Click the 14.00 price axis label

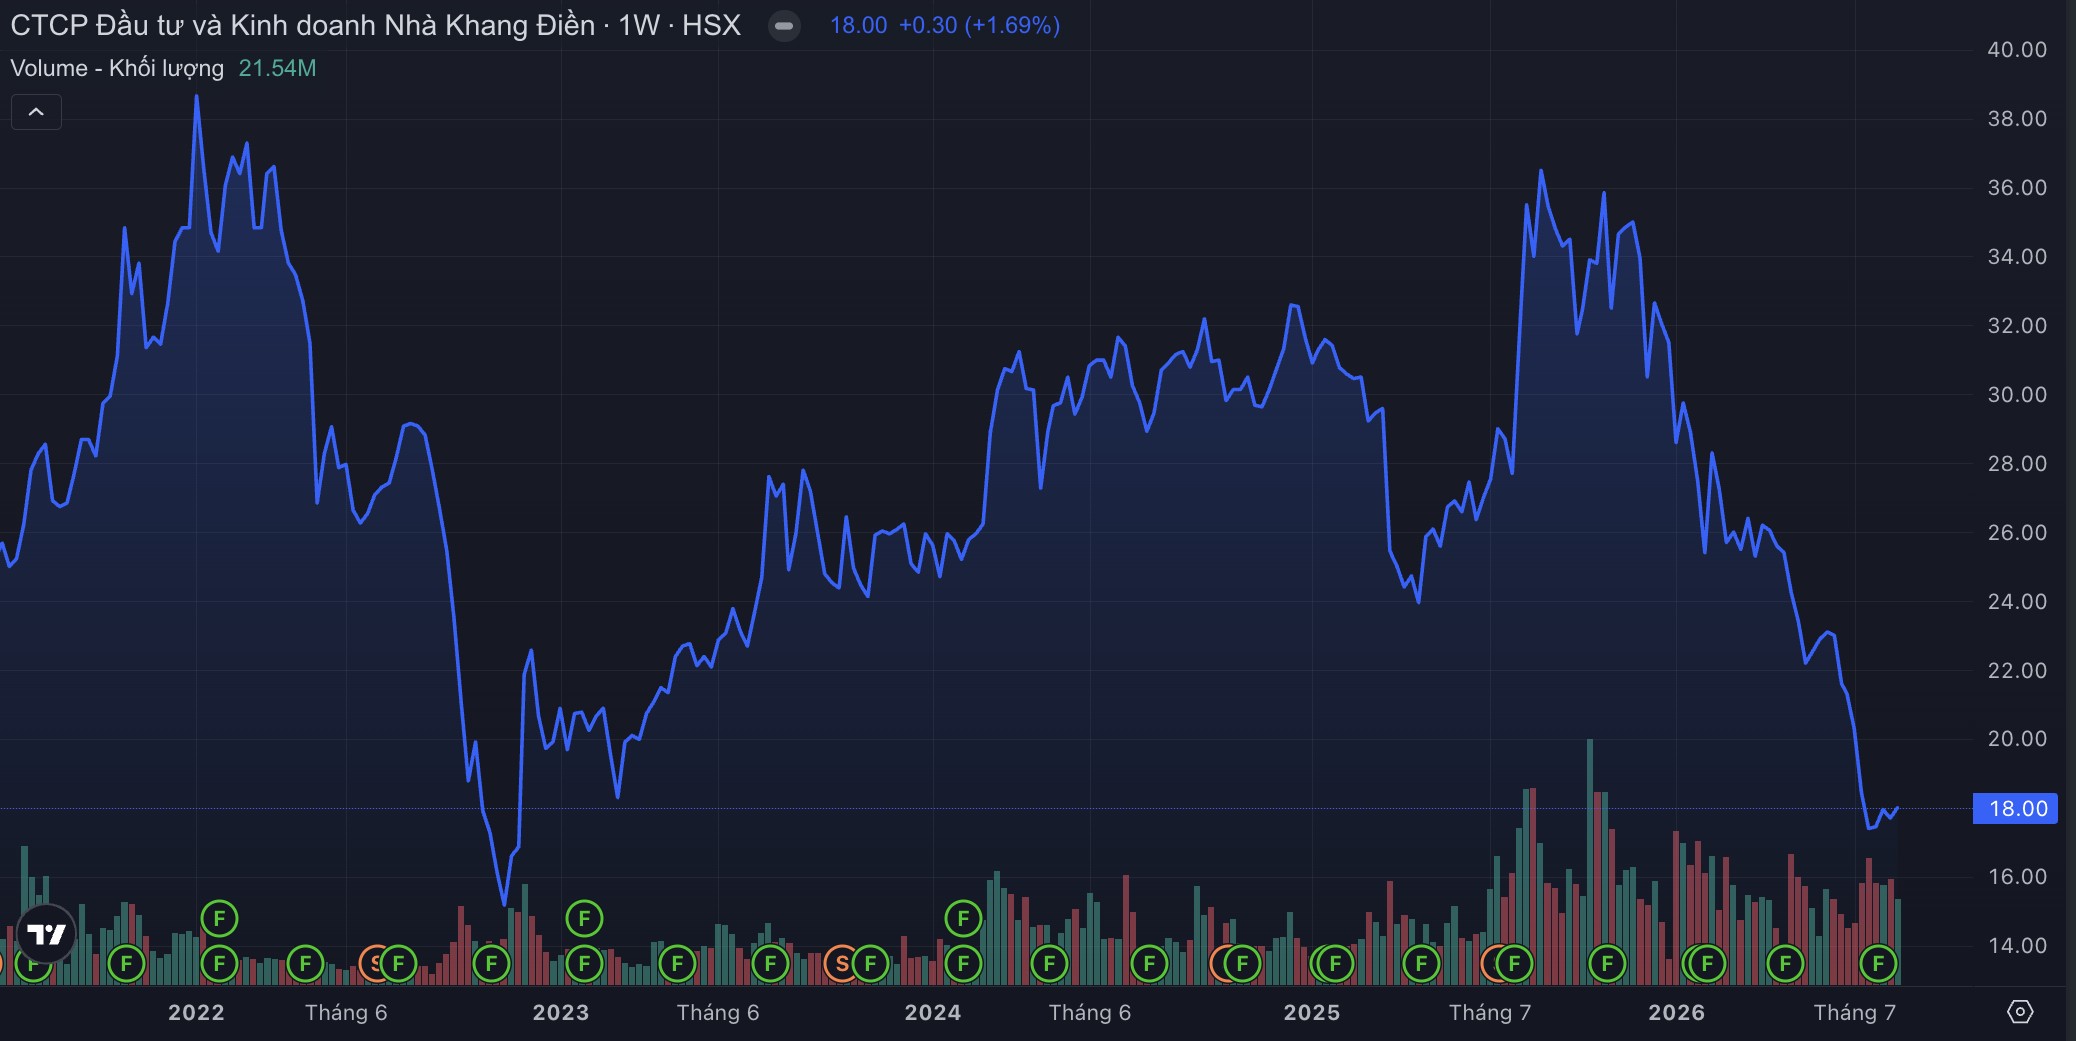2017,946
